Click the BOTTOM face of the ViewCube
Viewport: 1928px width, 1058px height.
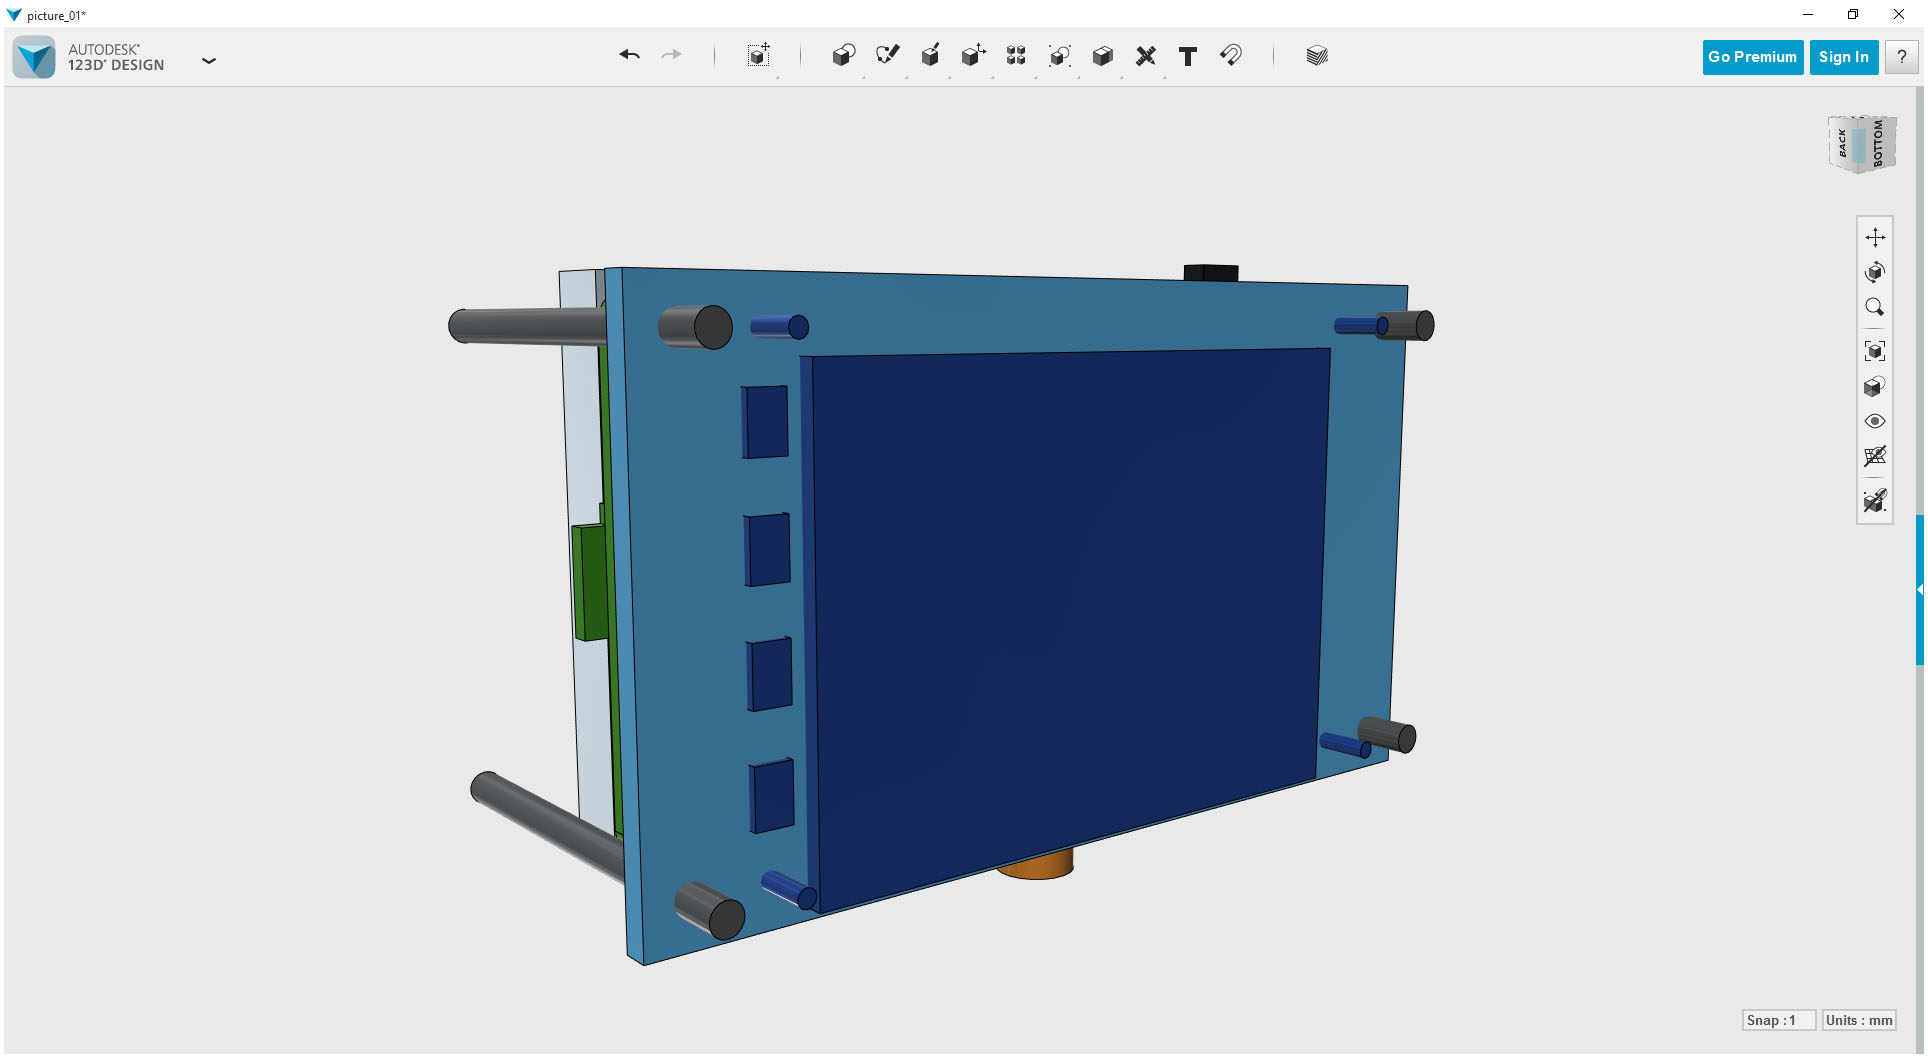coord(1880,144)
